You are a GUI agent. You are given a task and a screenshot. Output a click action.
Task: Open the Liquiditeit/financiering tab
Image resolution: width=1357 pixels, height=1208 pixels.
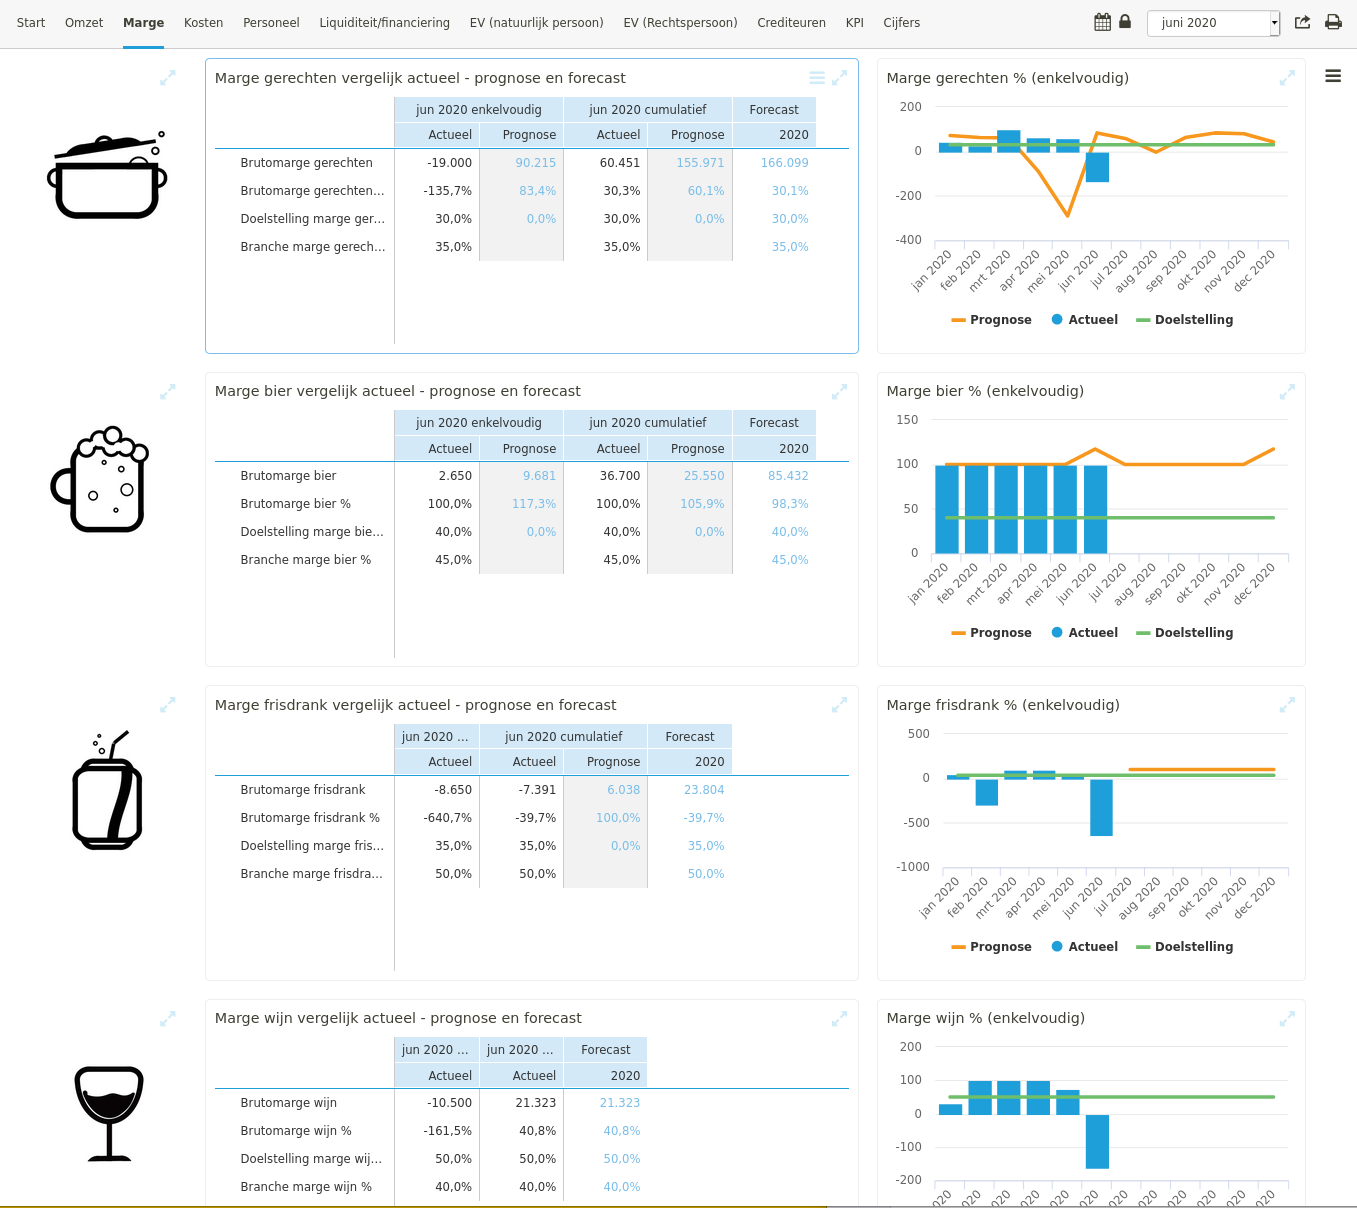pos(384,23)
